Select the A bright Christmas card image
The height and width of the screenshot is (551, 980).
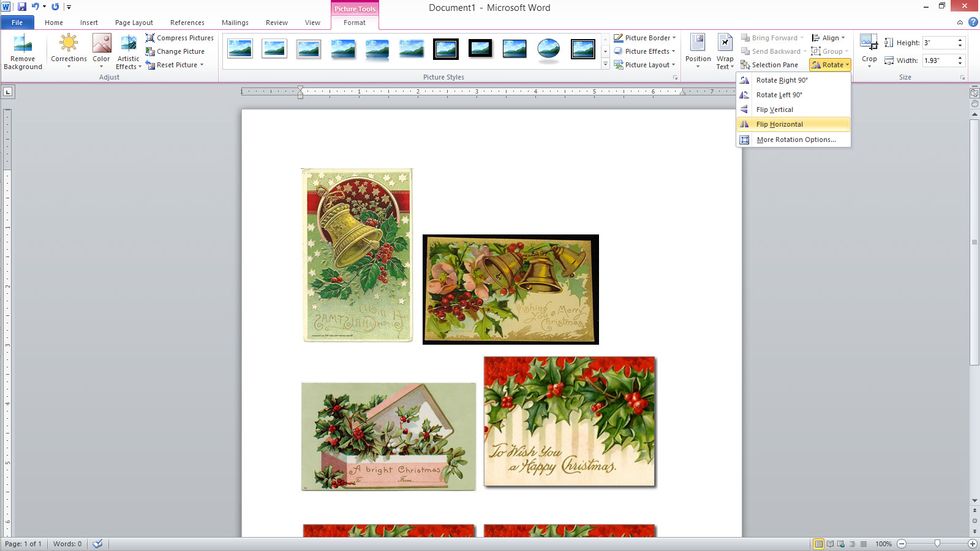[388, 436]
